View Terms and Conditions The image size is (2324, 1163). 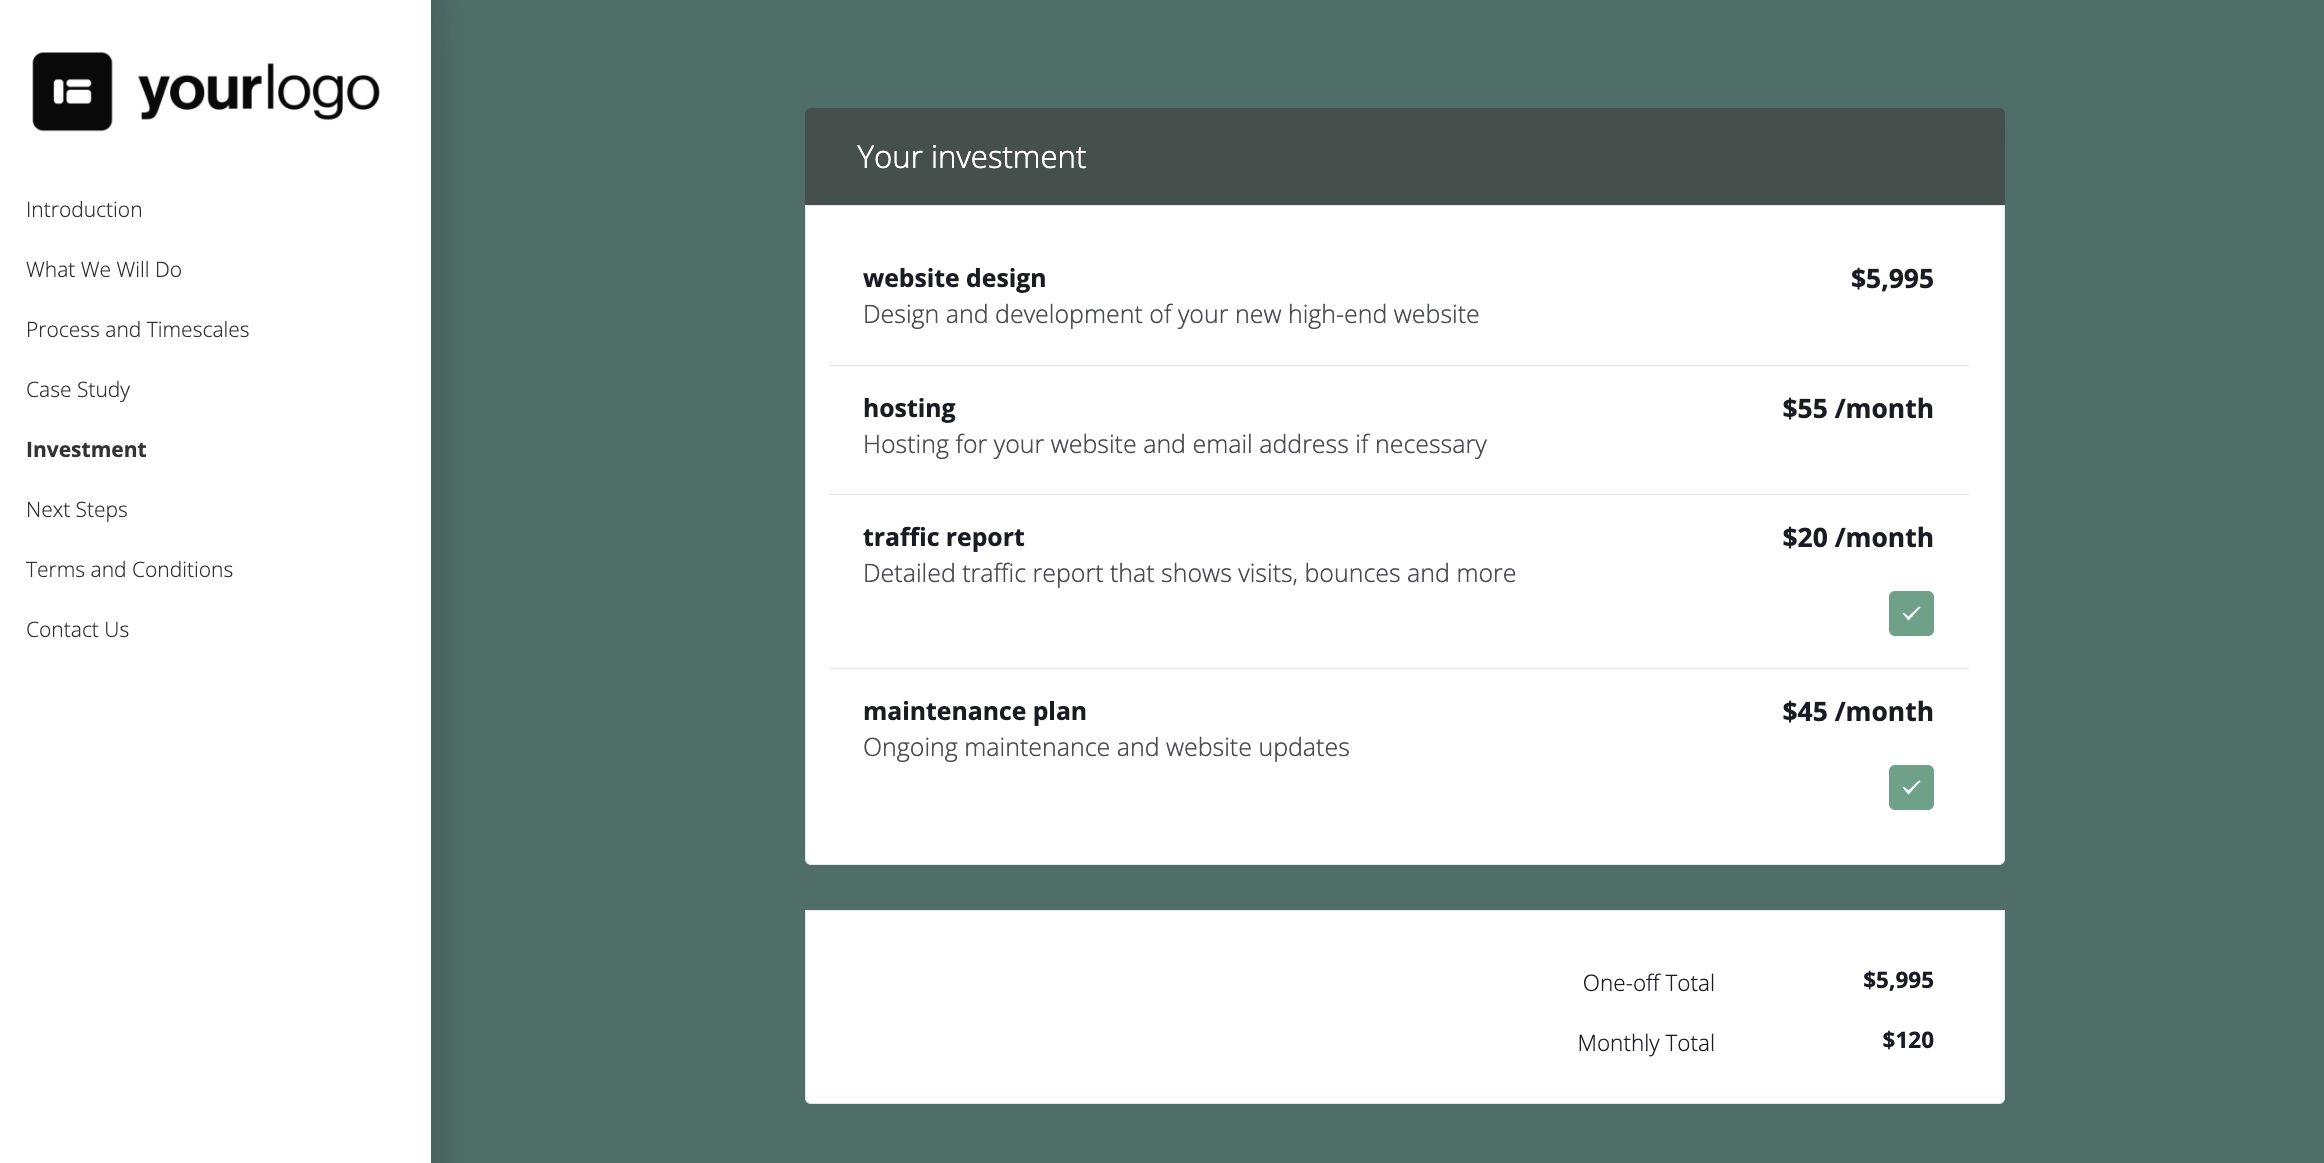click(130, 570)
